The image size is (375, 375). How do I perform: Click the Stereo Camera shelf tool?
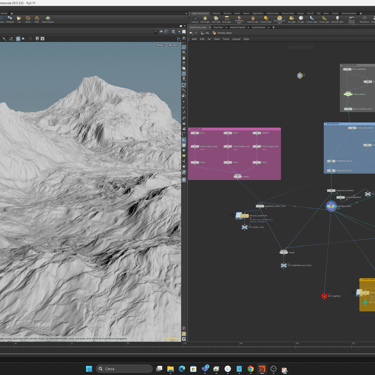[x=351, y=19]
